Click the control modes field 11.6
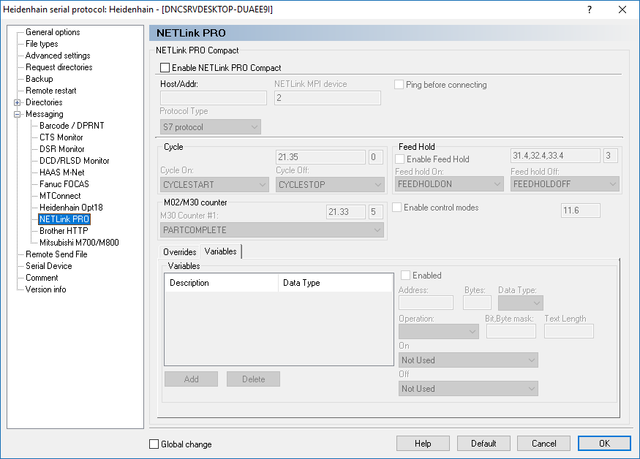Image resolution: width=640 pixels, height=459 pixels. tap(580, 211)
